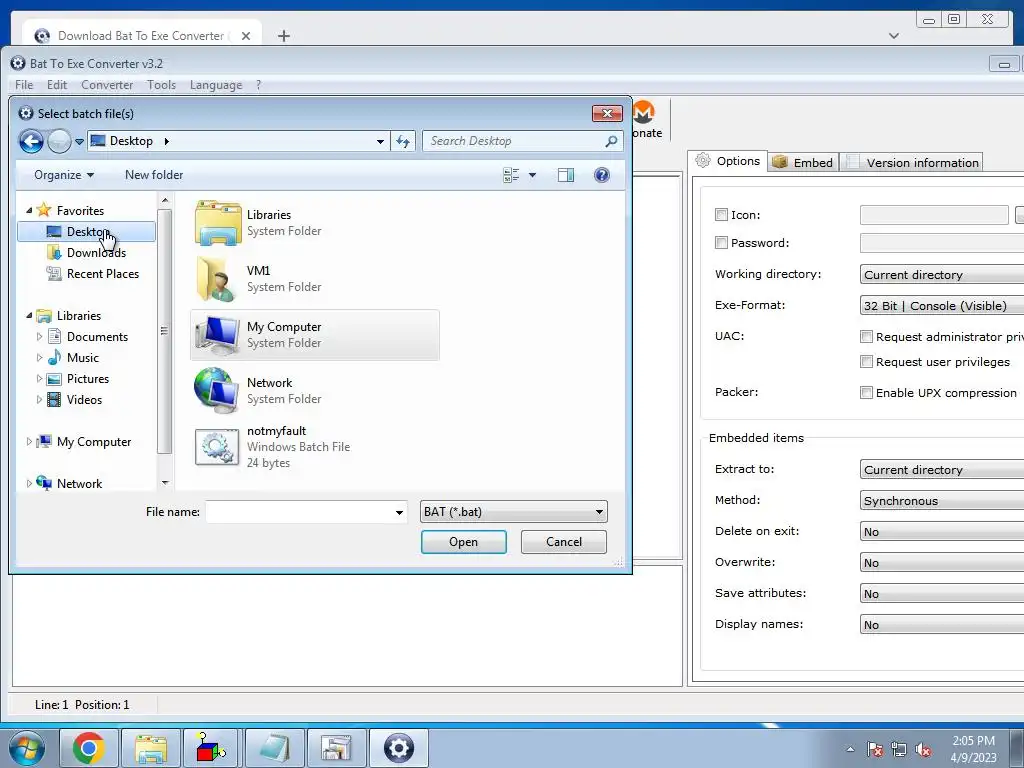This screenshot has height=768, width=1024.
Task: Show hidden tray icons arrow
Action: click(x=850, y=749)
